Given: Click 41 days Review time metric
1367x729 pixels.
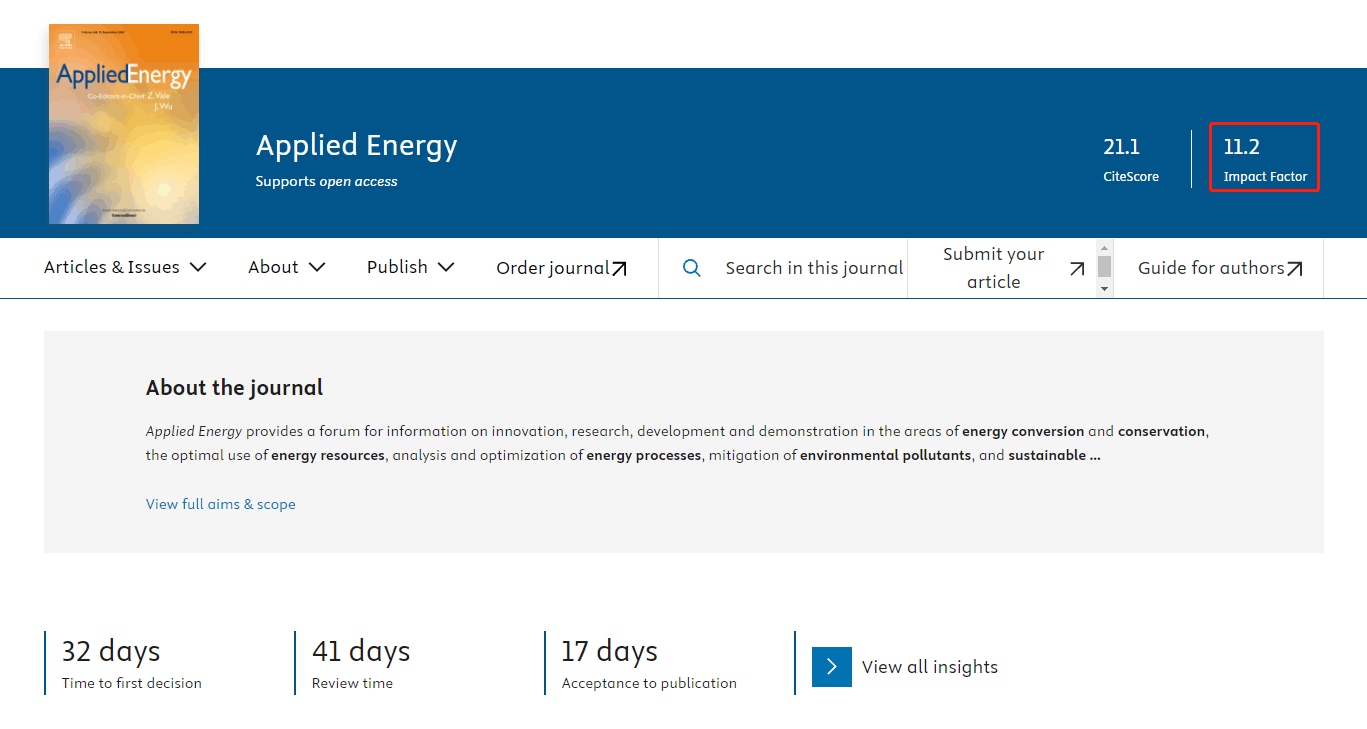Looking at the screenshot, I should tap(361, 663).
